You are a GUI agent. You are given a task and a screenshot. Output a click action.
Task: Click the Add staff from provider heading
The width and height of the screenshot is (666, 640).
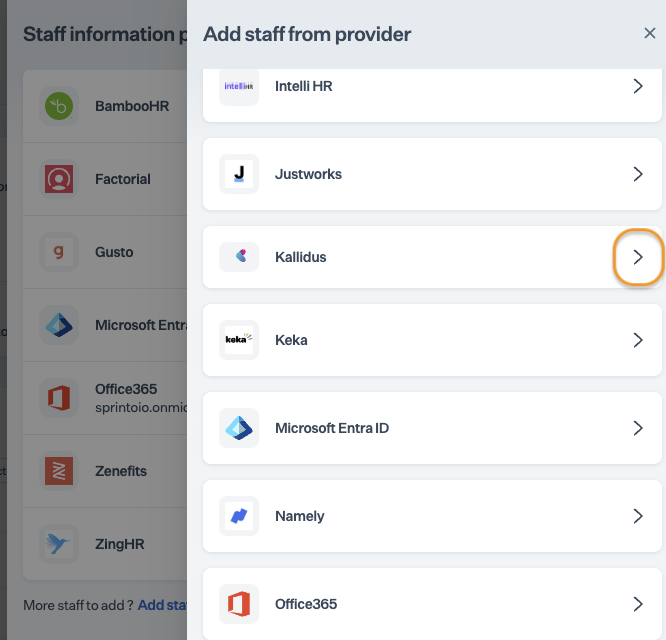point(307,34)
